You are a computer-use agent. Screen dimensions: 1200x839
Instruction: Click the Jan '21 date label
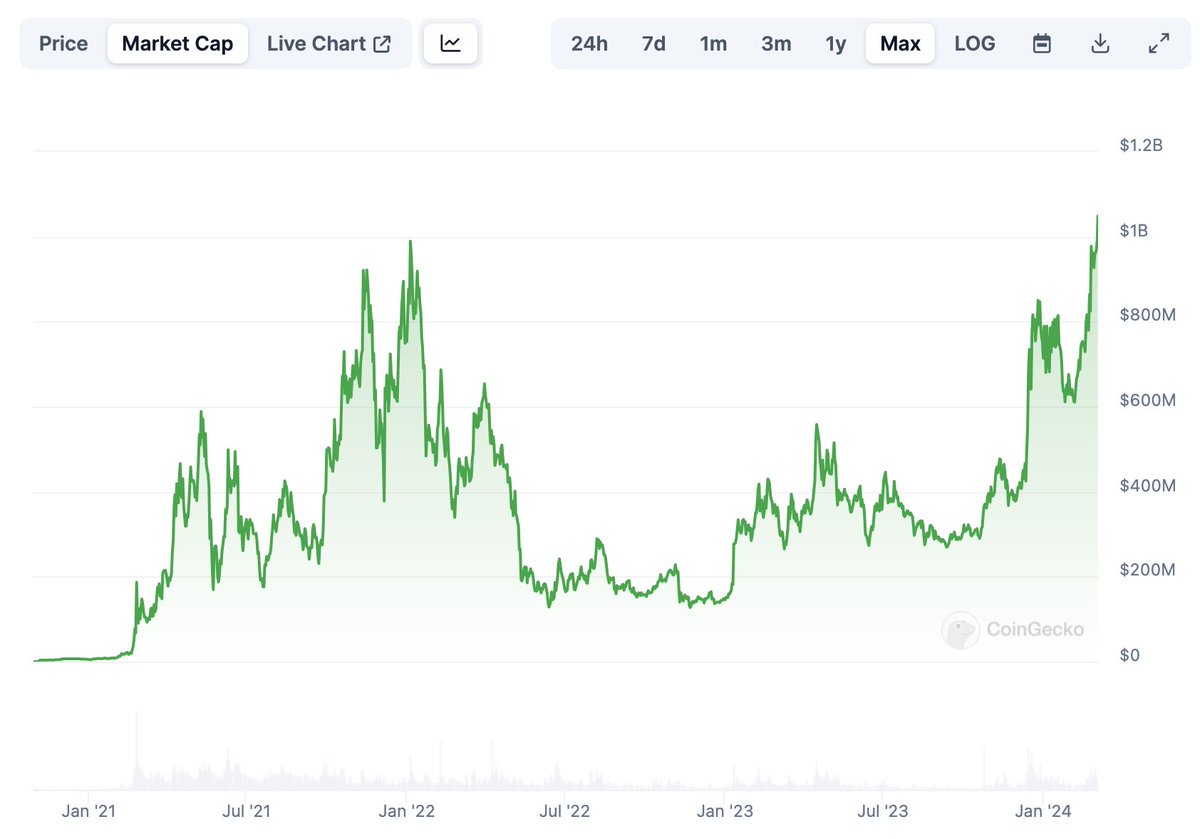tap(90, 811)
